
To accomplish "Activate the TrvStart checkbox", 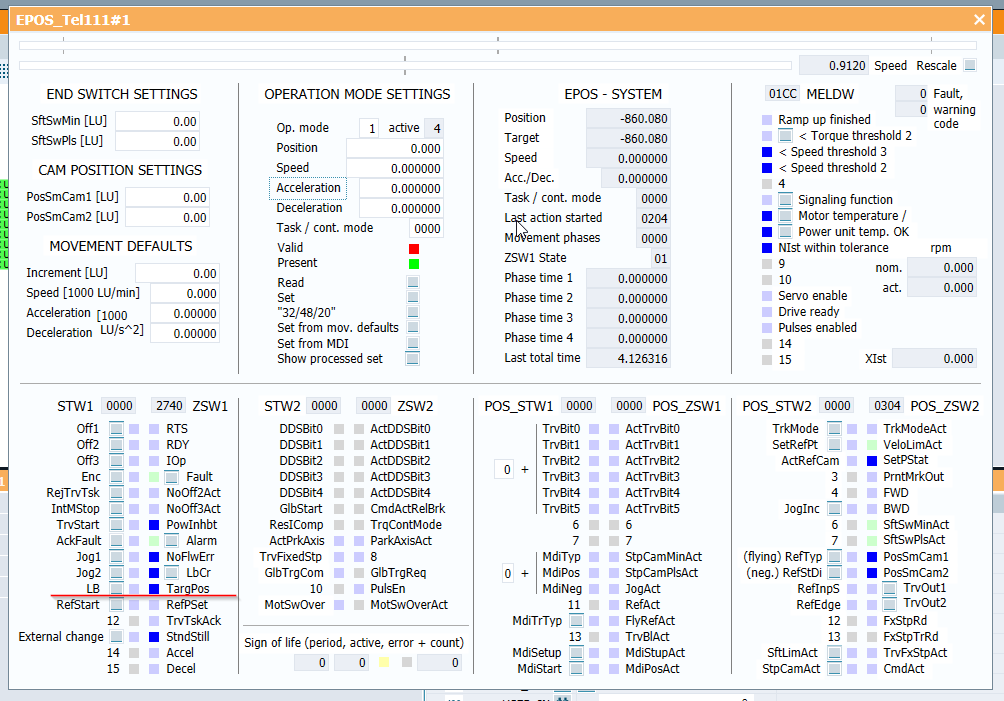I will (x=116, y=524).
